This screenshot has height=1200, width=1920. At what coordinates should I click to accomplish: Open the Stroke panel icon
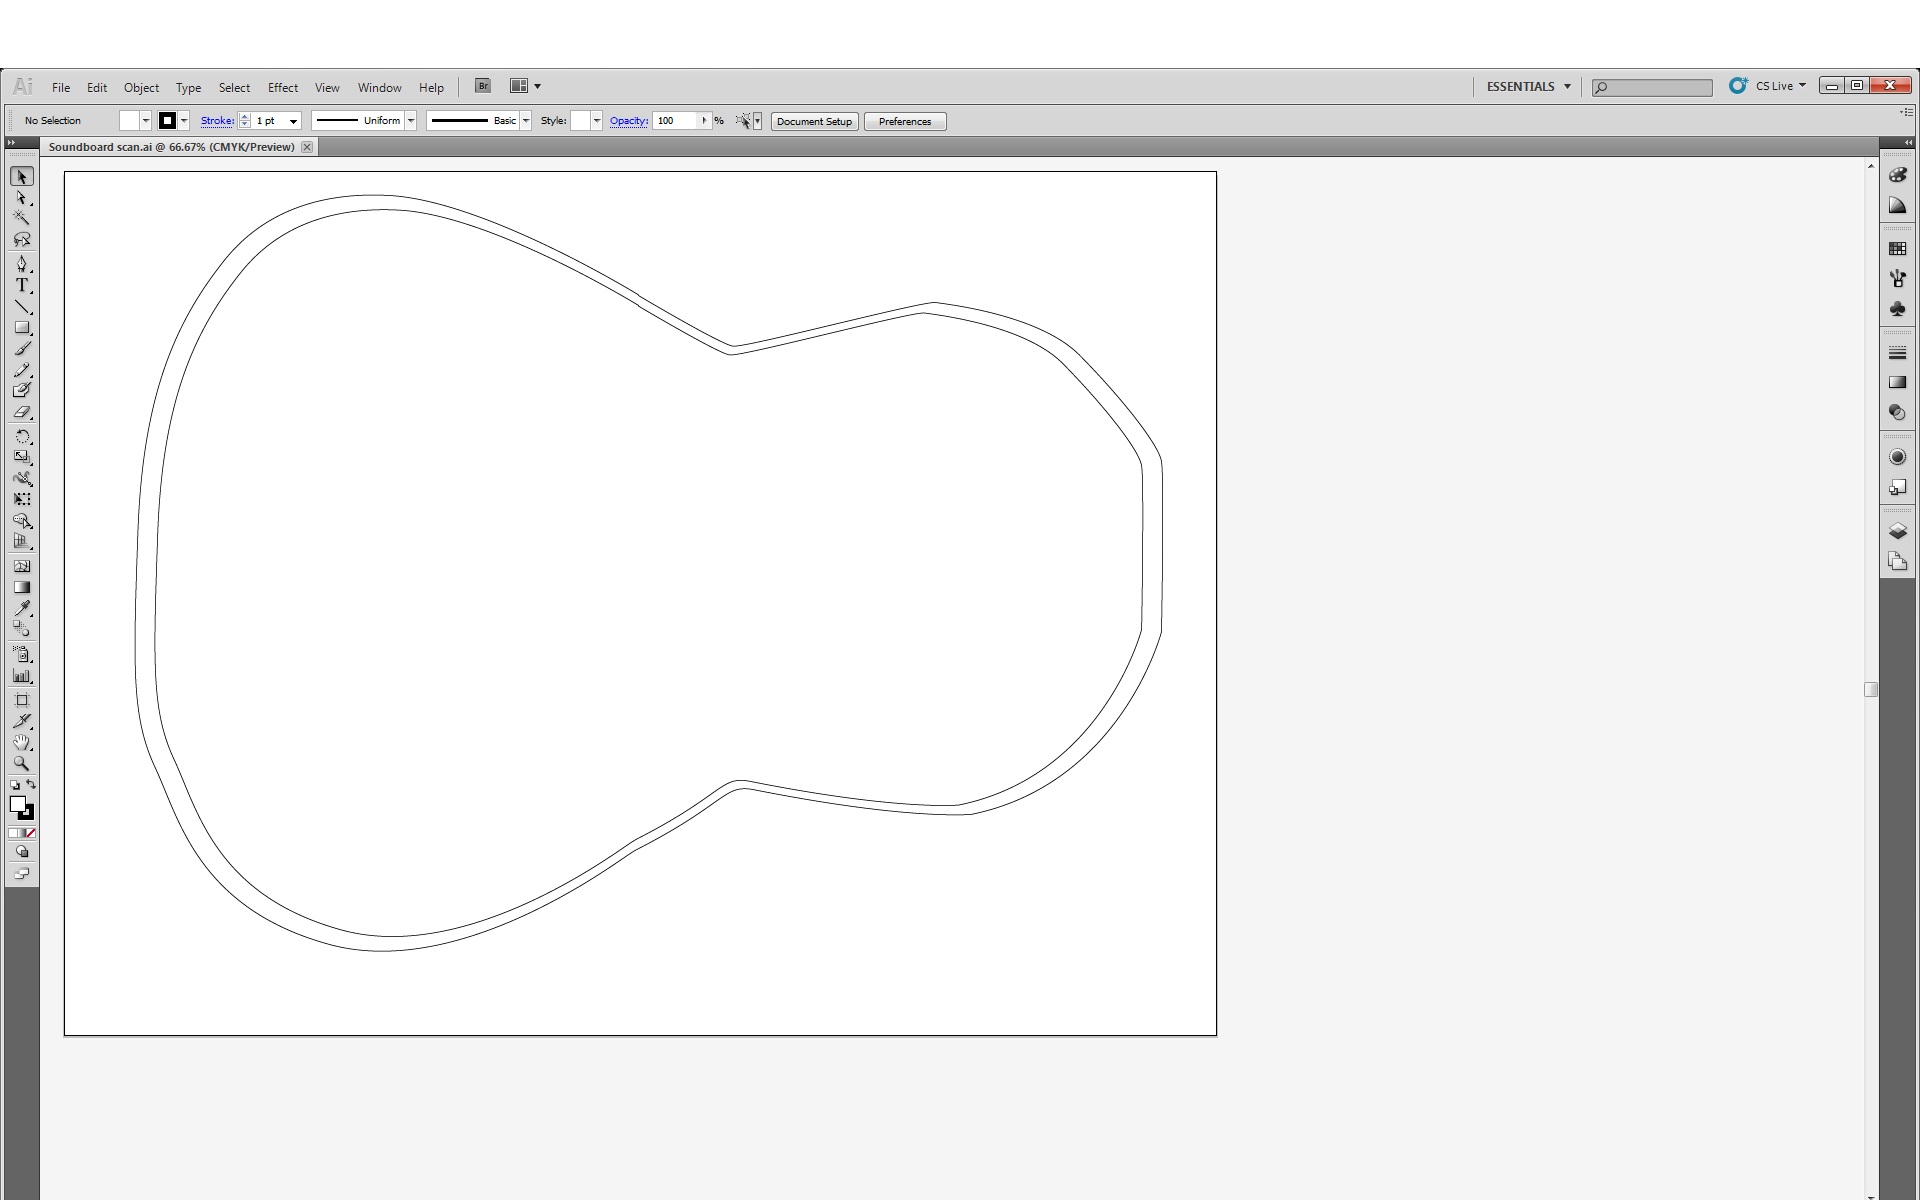click(1897, 353)
